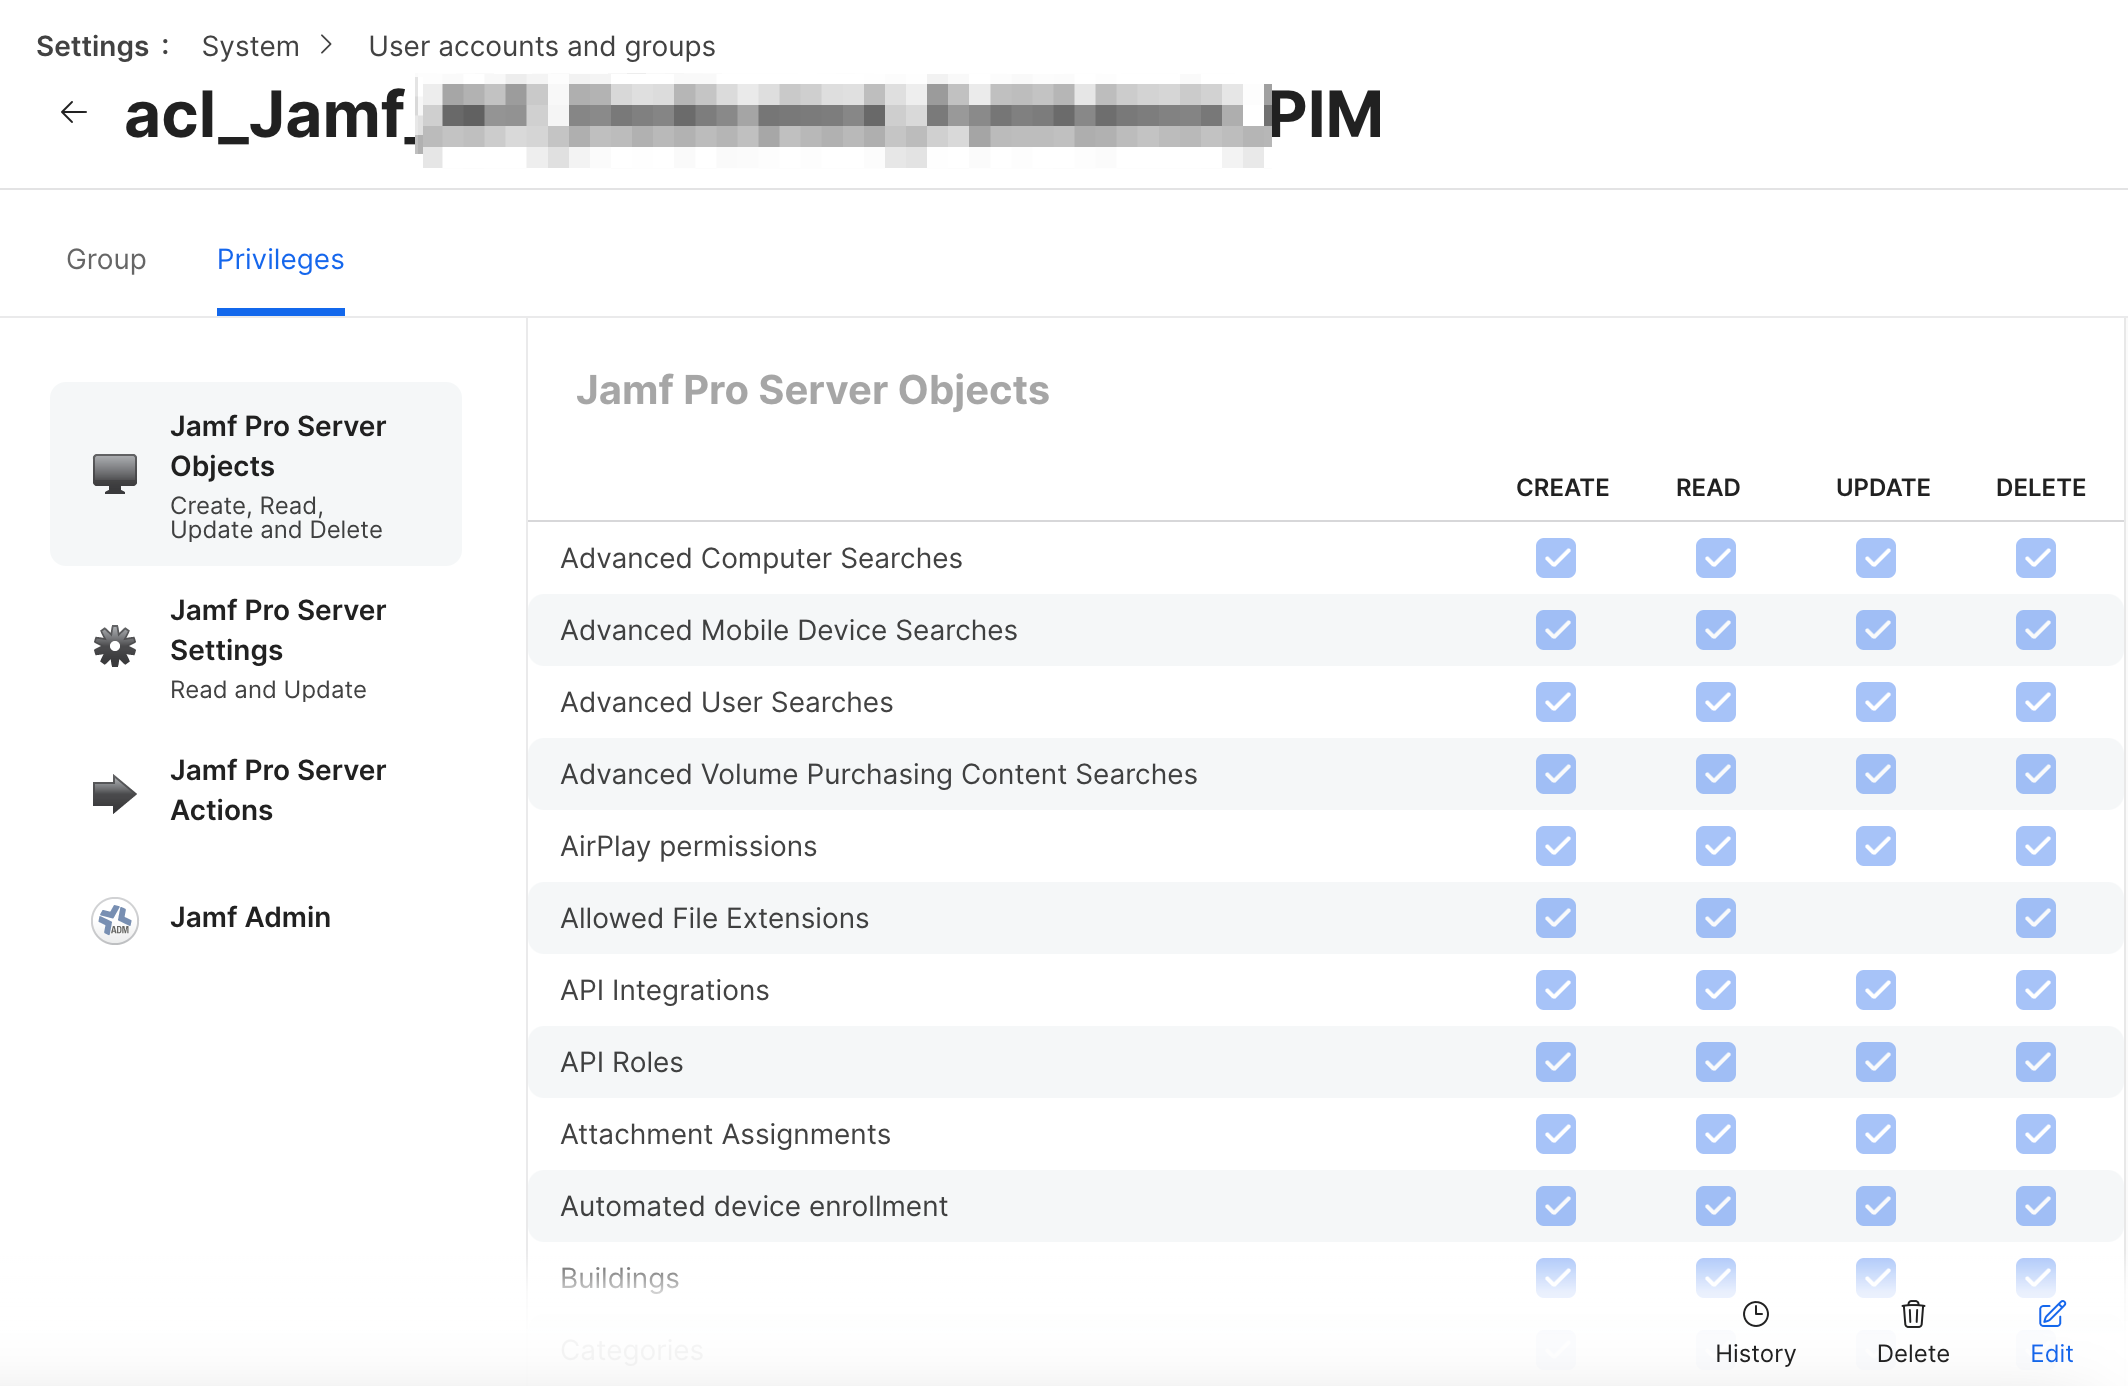Click the Jamf Pro Server Objects heading
The height and width of the screenshot is (1386, 2128).
[813, 390]
